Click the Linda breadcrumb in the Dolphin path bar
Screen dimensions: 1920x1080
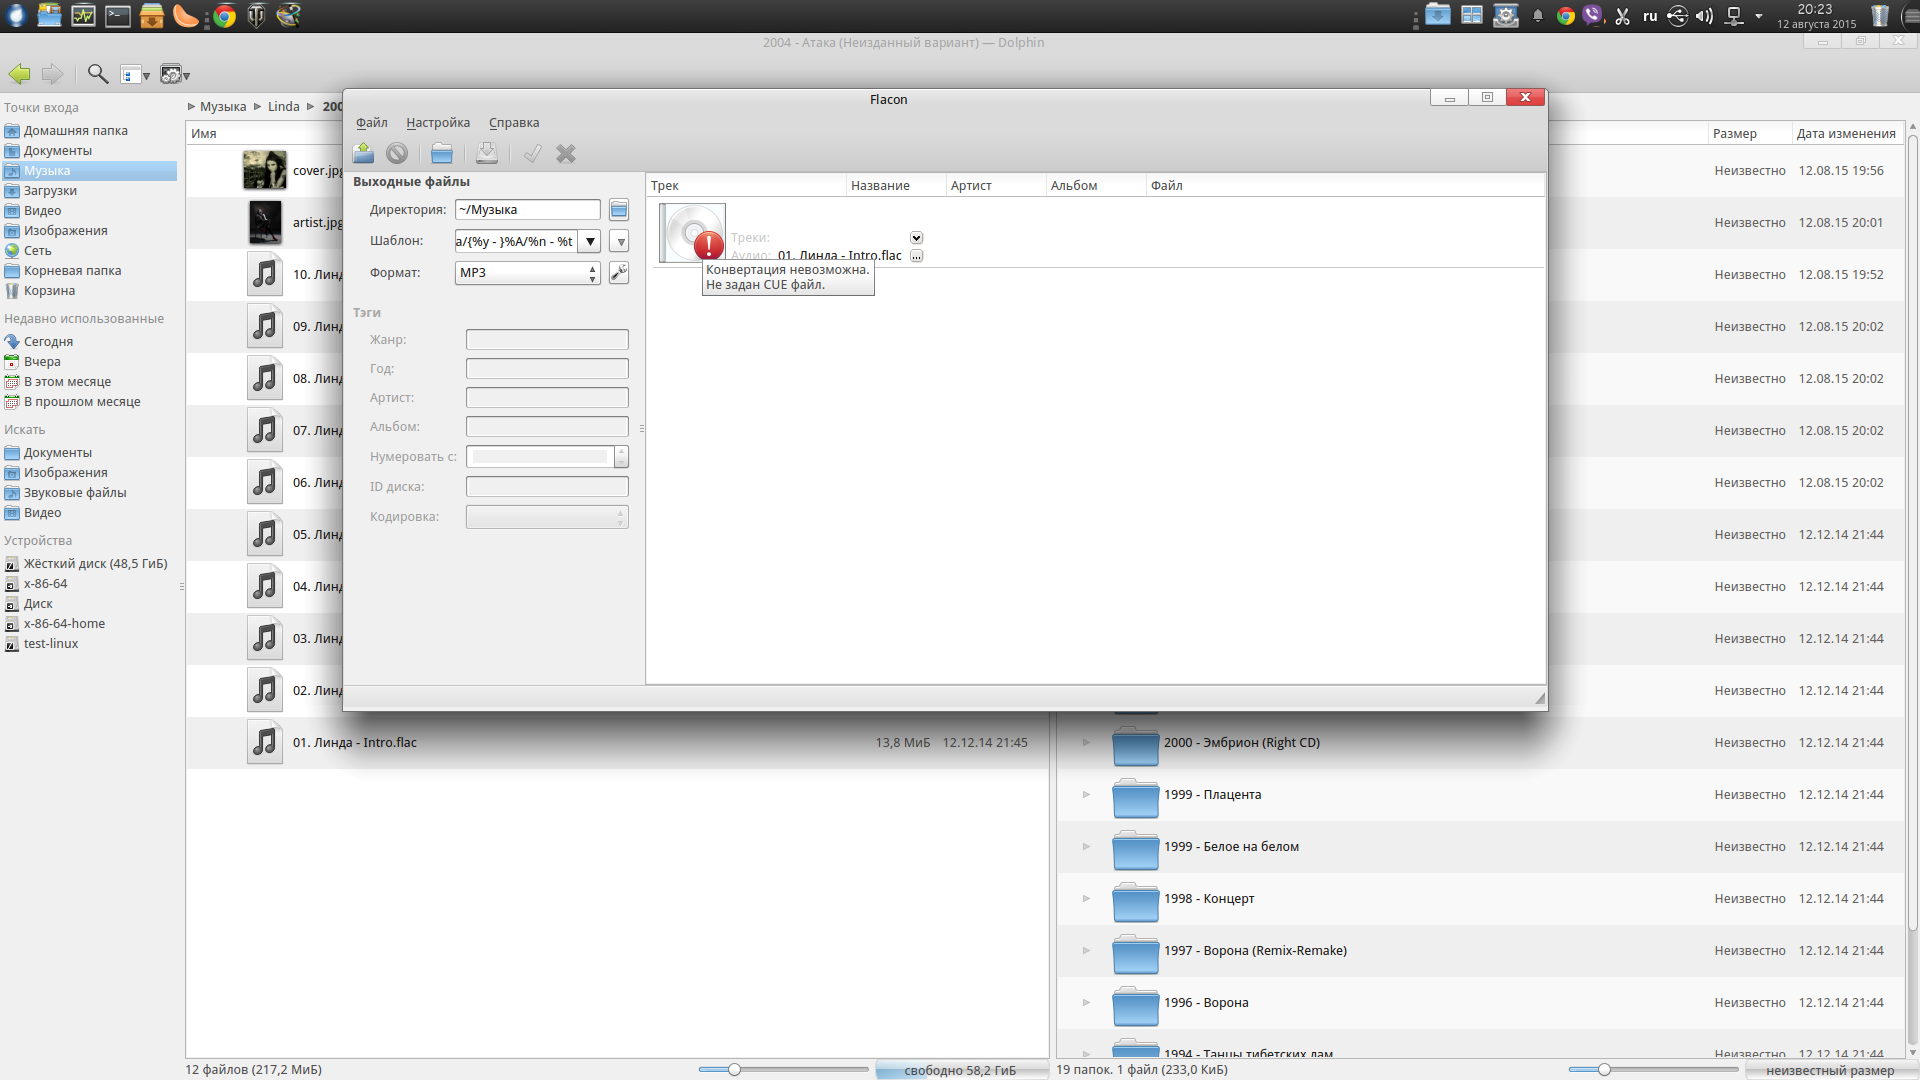coord(283,106)
